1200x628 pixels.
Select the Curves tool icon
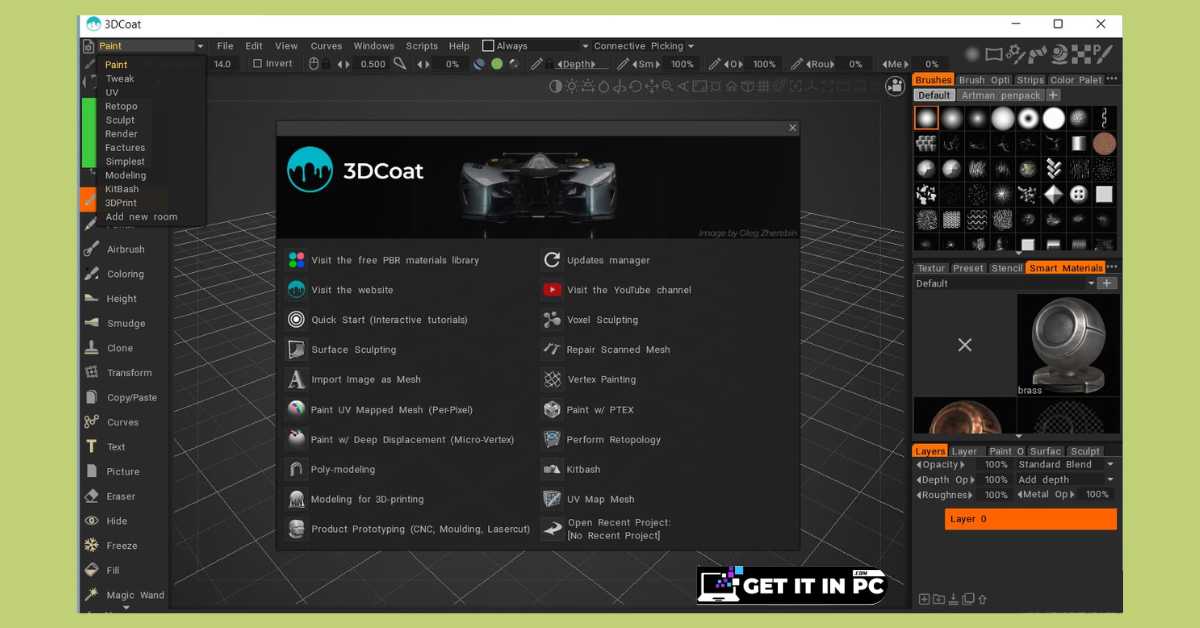[x=91, y=422]
